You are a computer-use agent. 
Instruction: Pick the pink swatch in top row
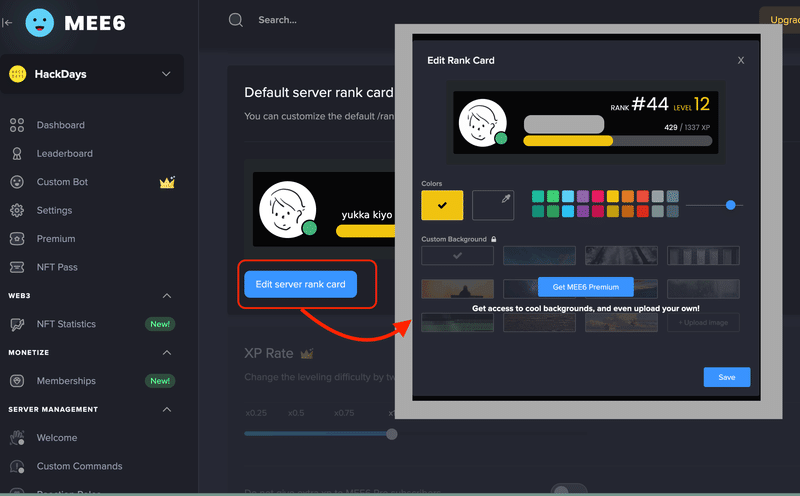coord(598,196)
